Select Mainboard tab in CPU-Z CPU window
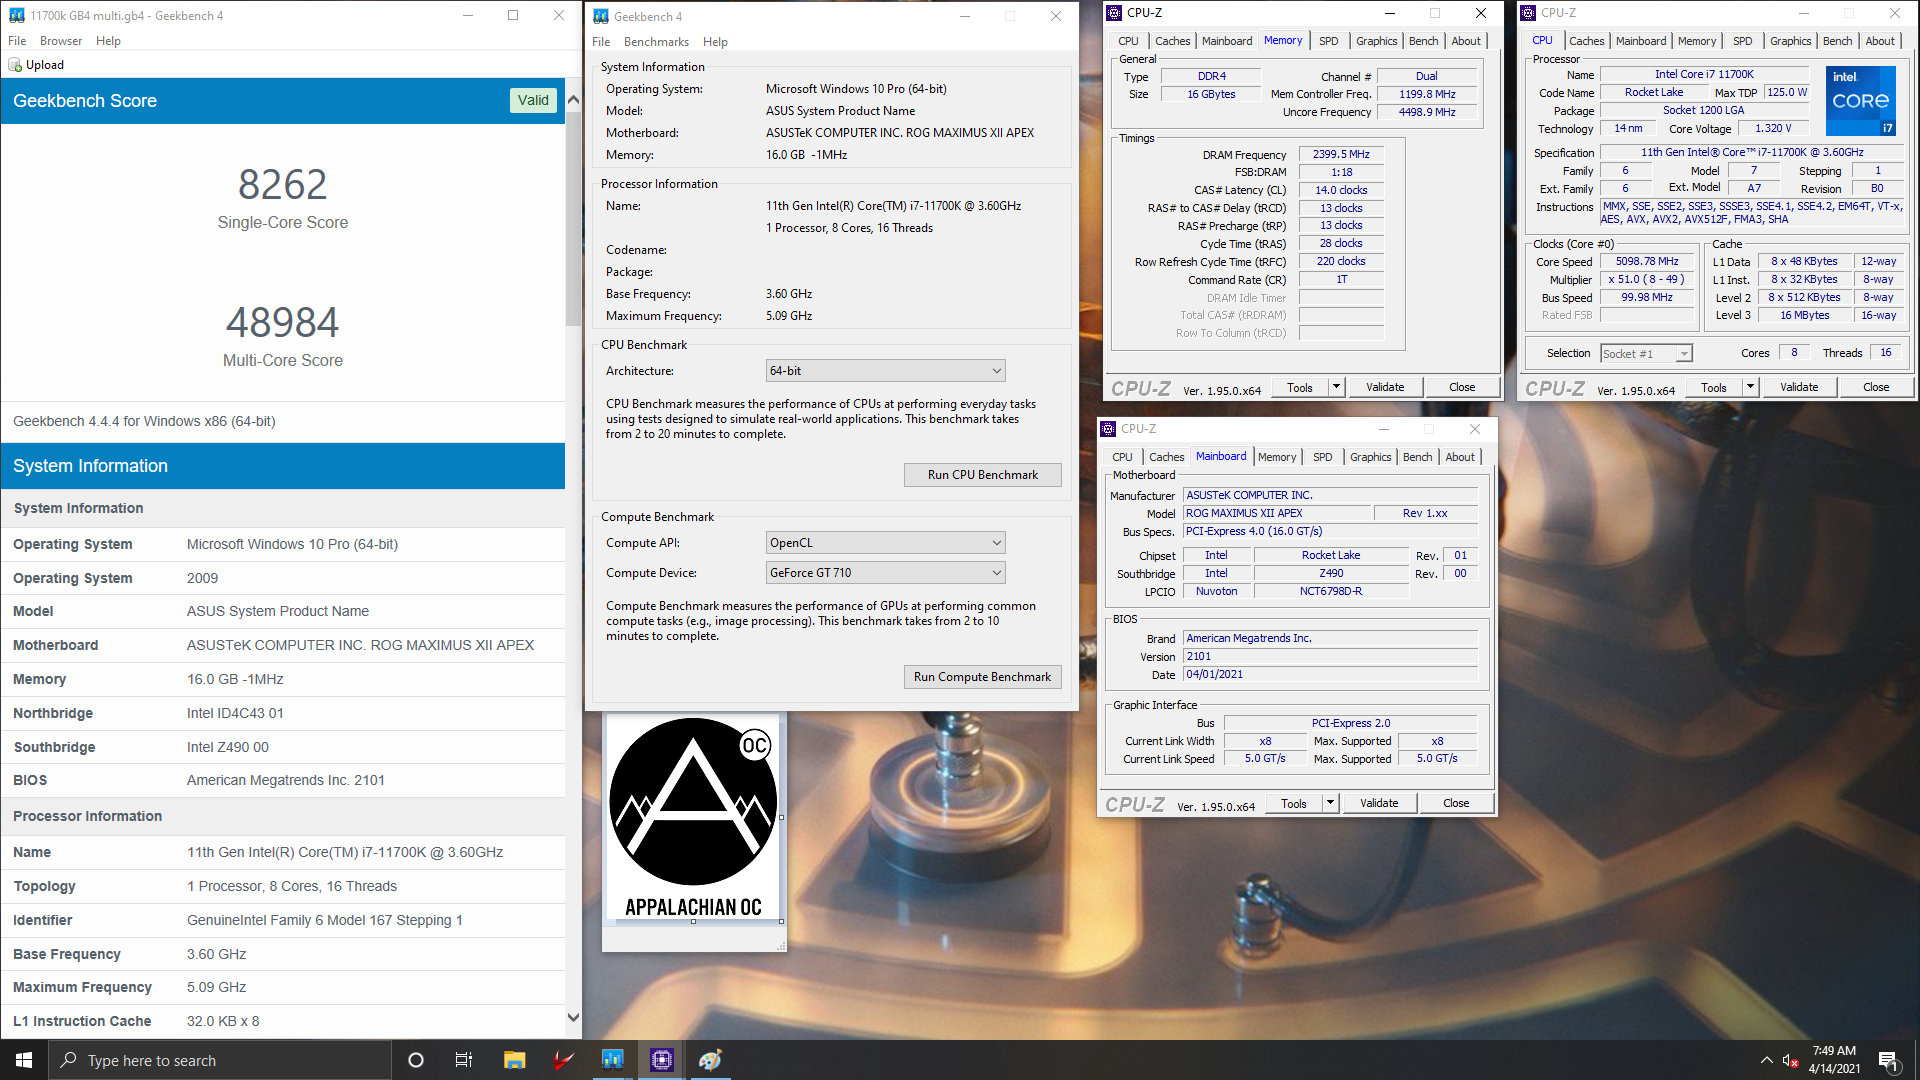This screenshot has width=1920, height=1080. point(1641,41)
